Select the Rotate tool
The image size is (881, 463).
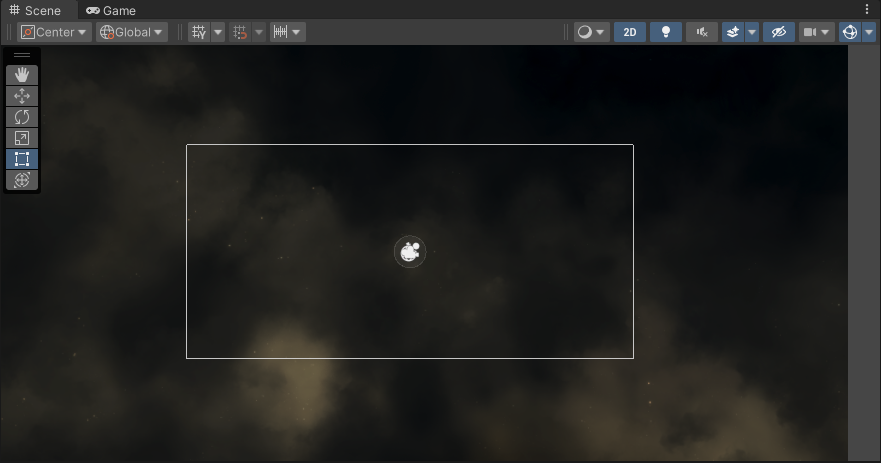pos(22,117)
